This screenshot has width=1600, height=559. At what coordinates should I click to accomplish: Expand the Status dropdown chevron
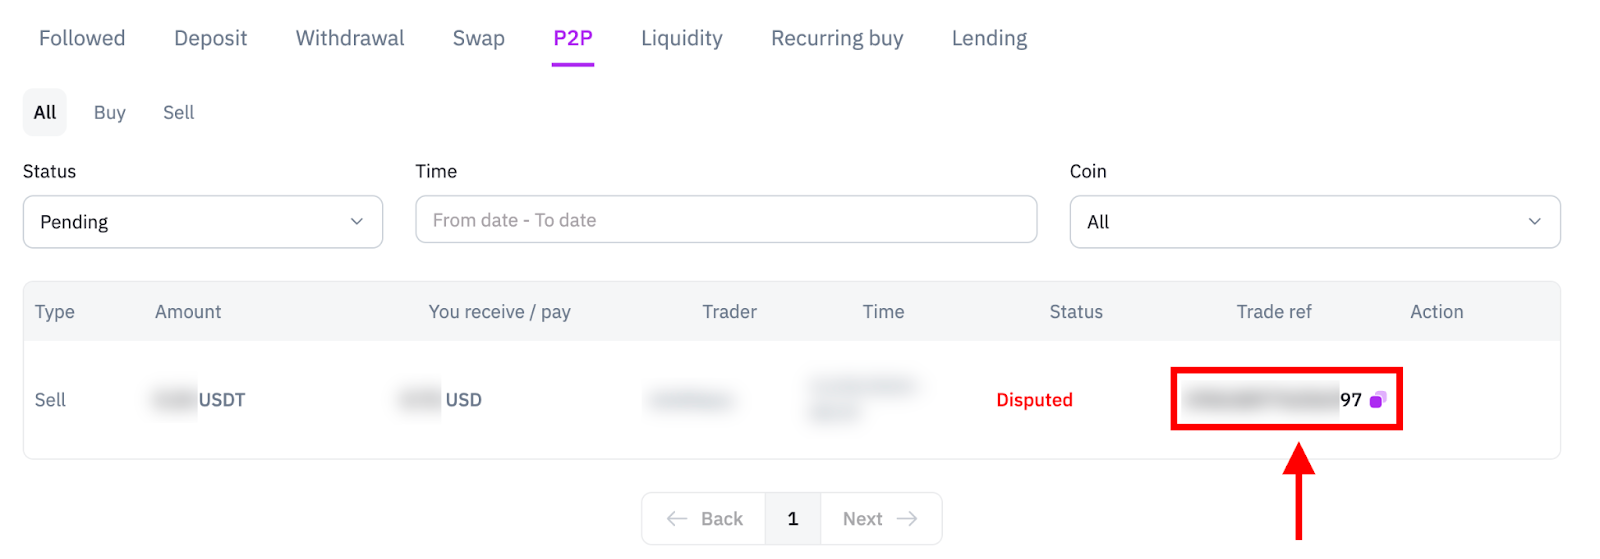pos(357,222)
